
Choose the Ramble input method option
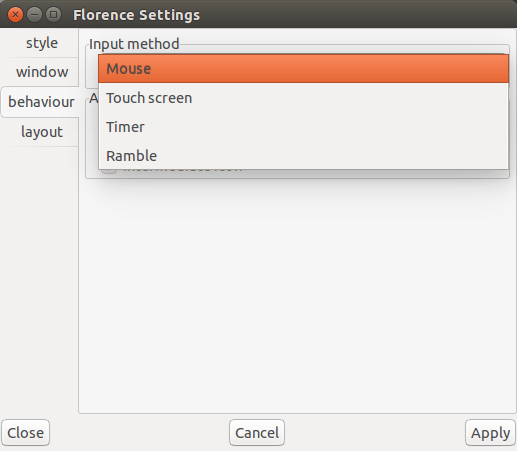coord(303,156)
